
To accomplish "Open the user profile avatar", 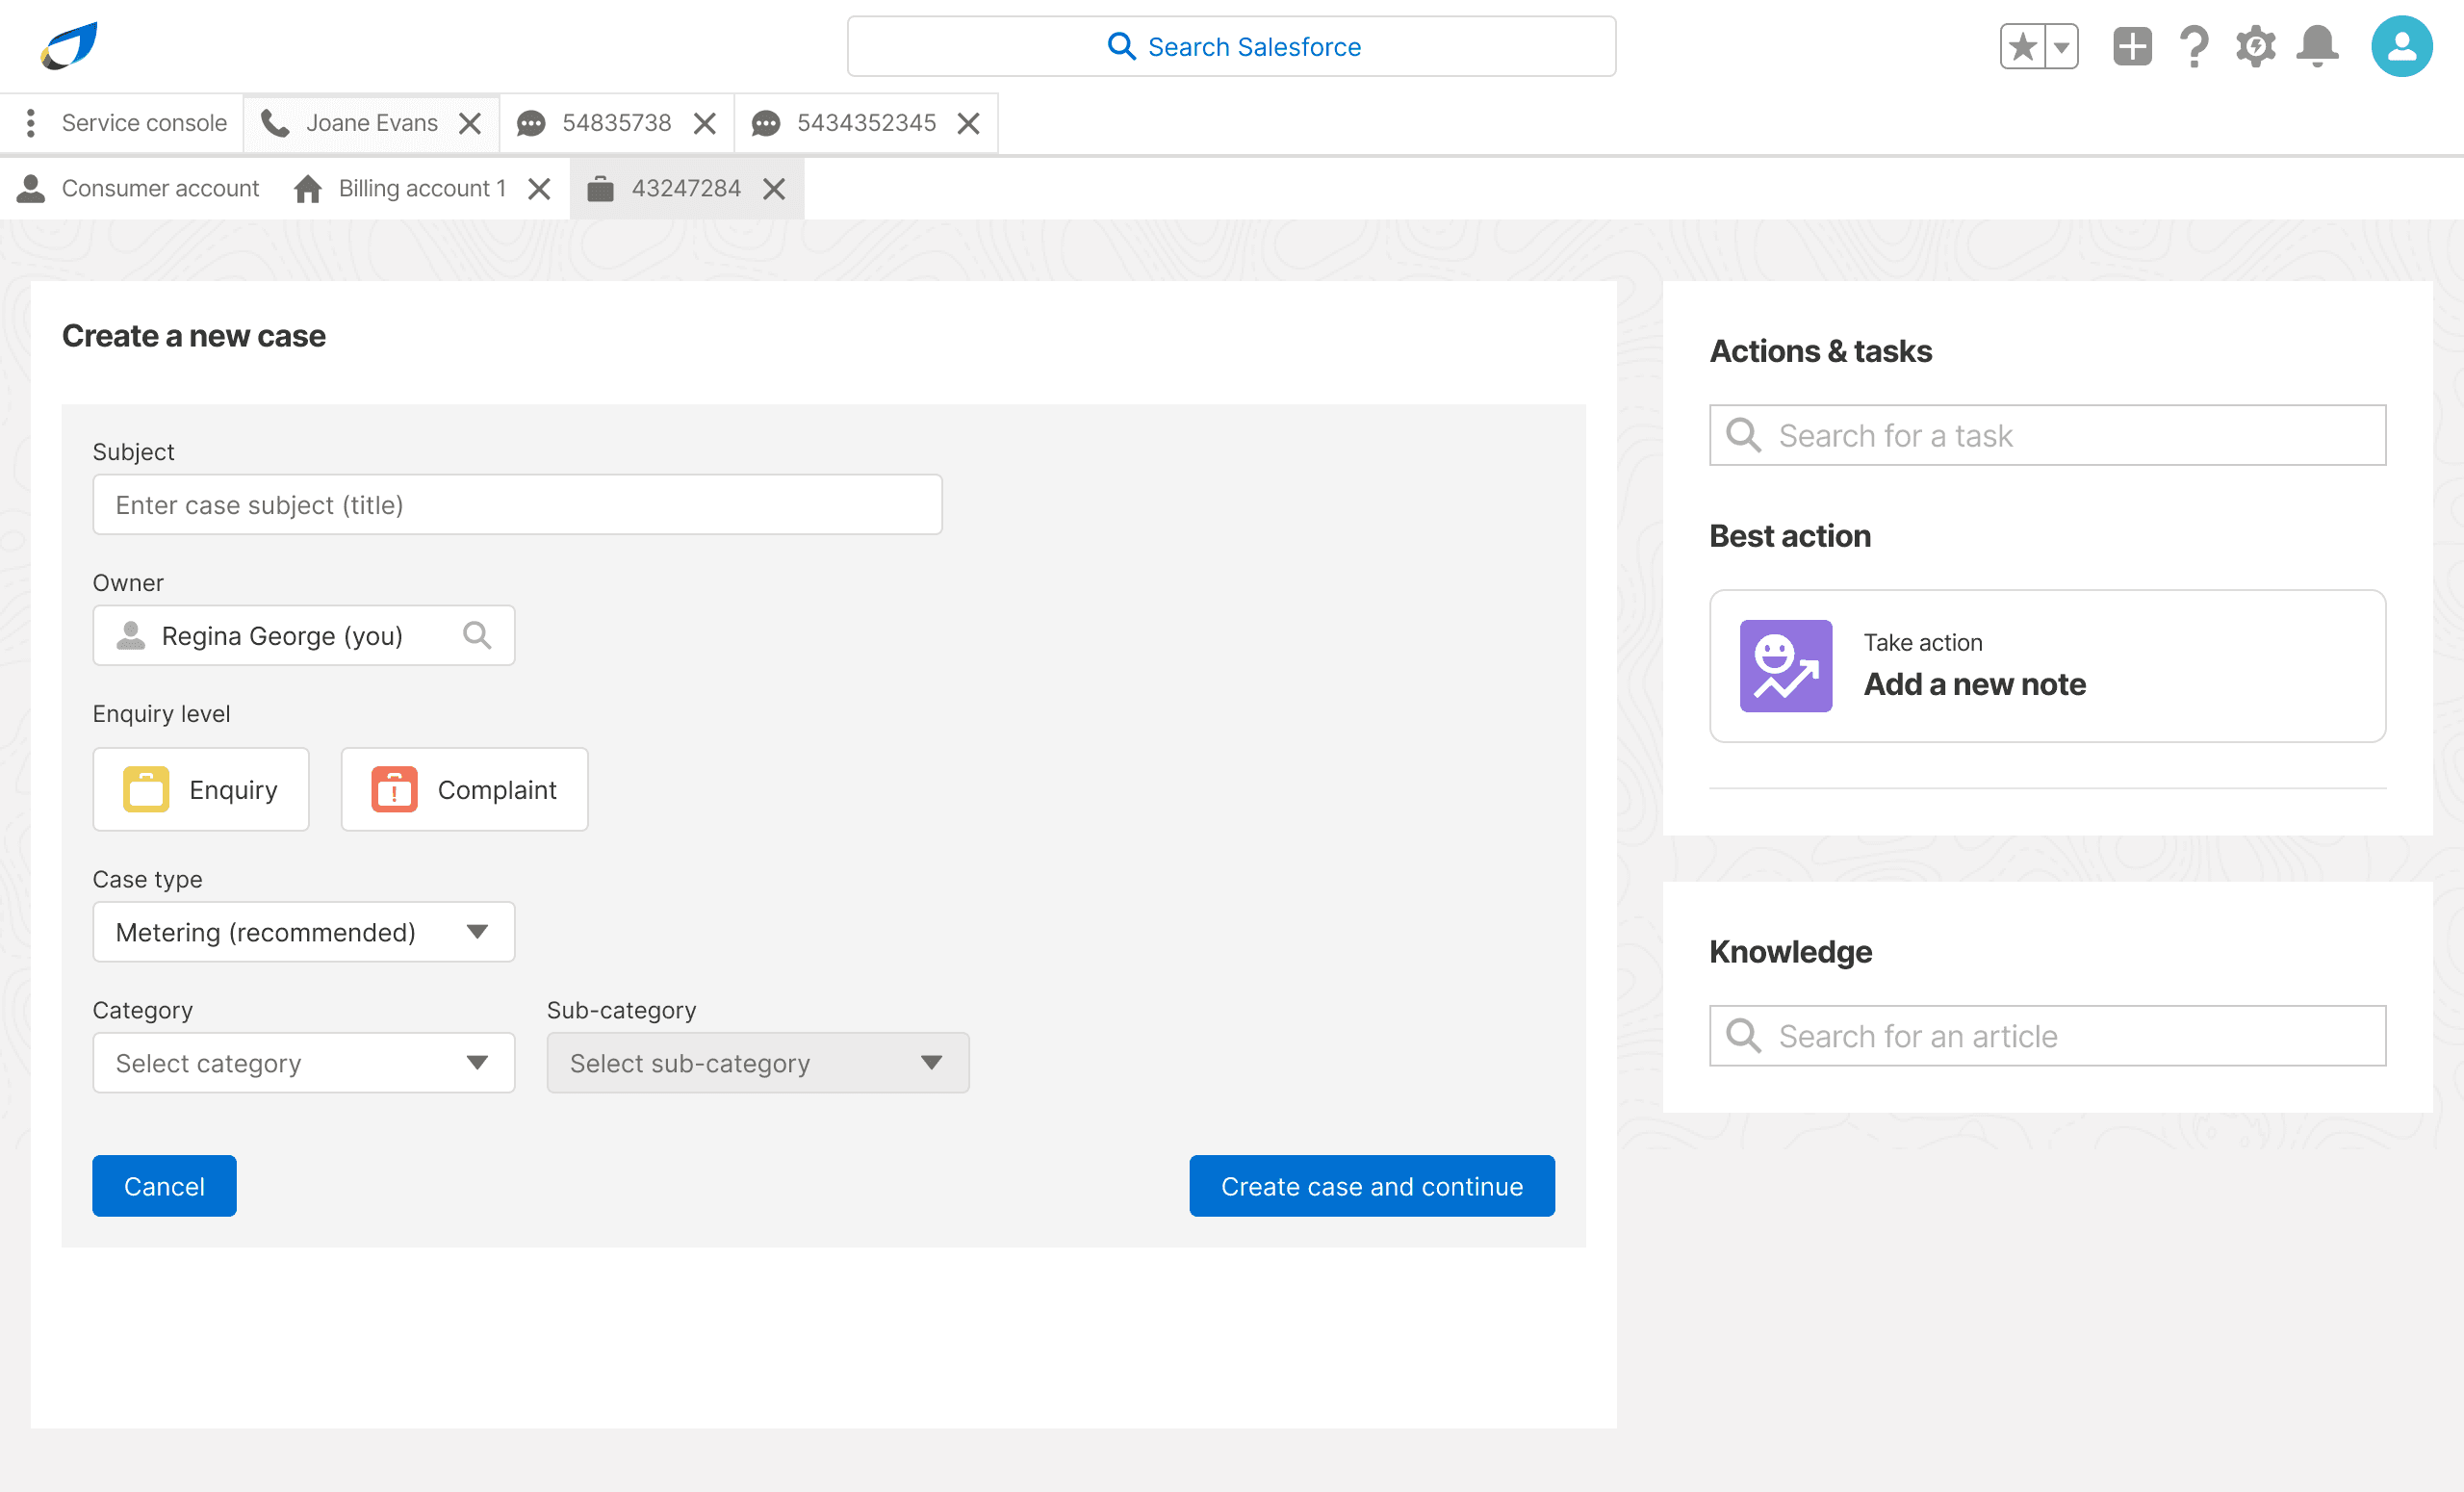I will [2401, 47].
